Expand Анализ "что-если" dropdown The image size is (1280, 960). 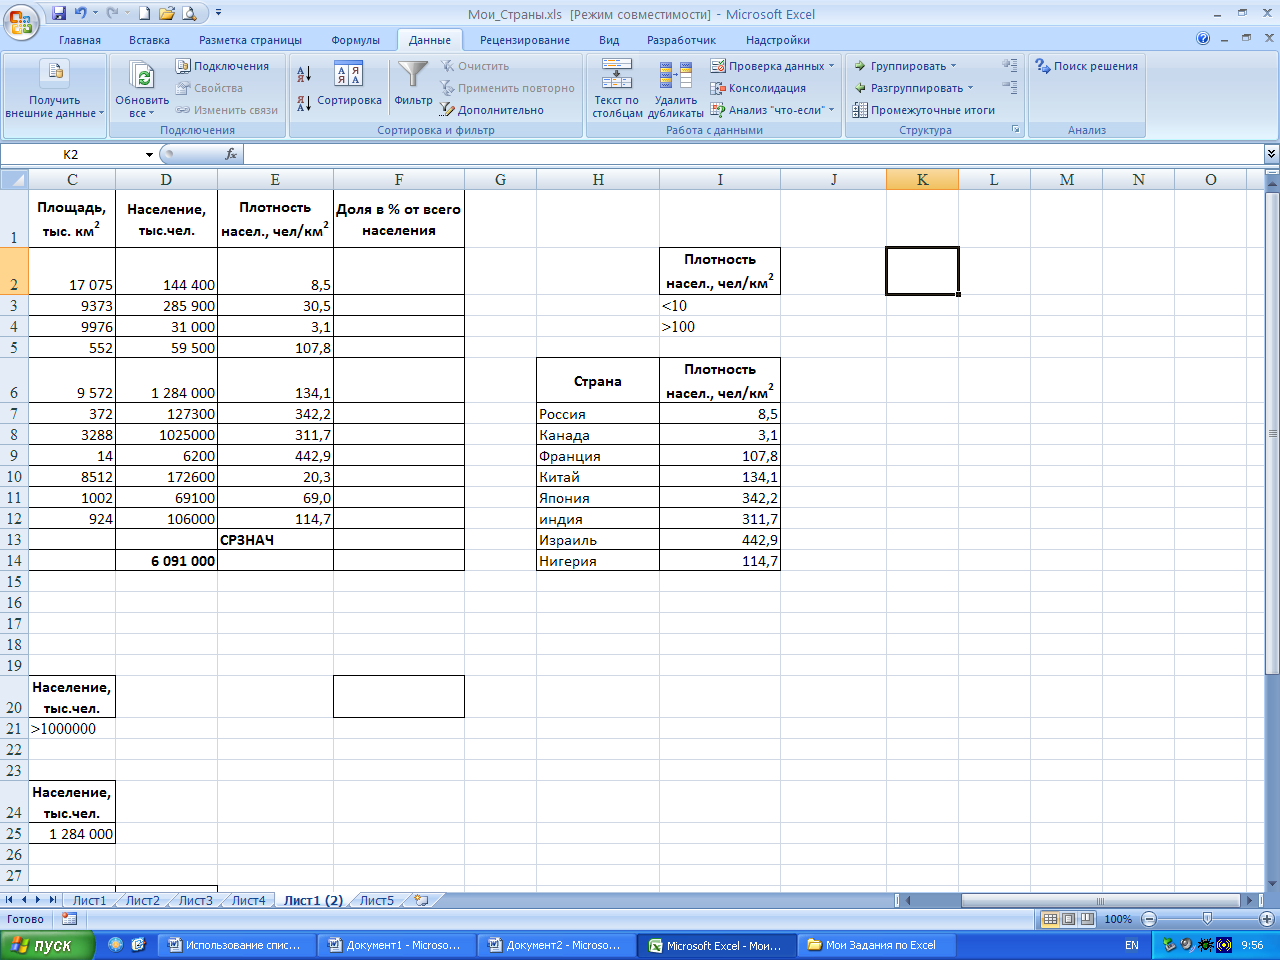(831, 110)
